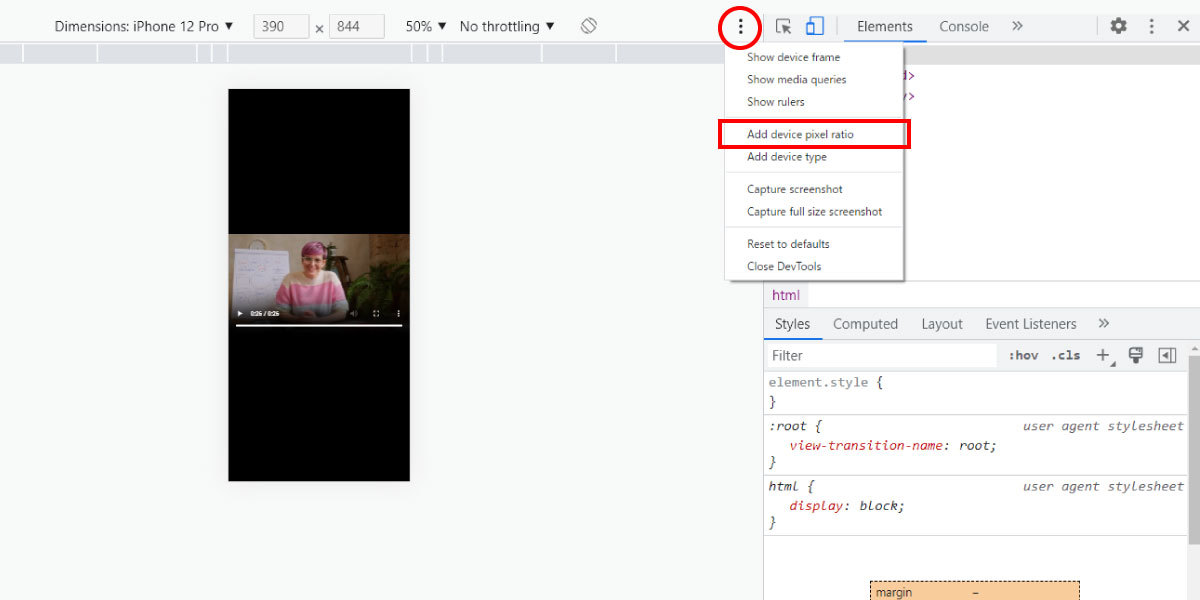This screenshot has width=1200, height=600.
Task: Toggle the device toolbar icon
Action: pyautogui.click(x=815, y=26)
